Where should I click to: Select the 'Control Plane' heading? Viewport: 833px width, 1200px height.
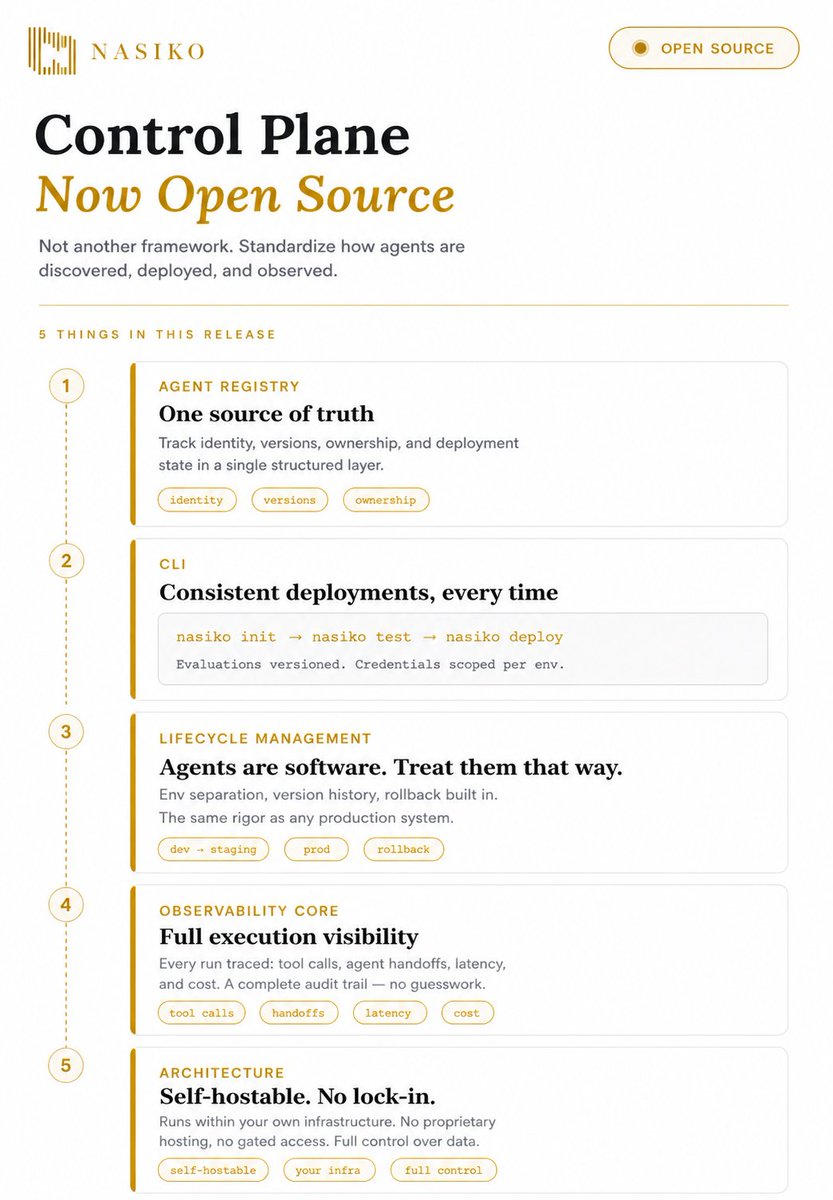[x=222, y=135]
